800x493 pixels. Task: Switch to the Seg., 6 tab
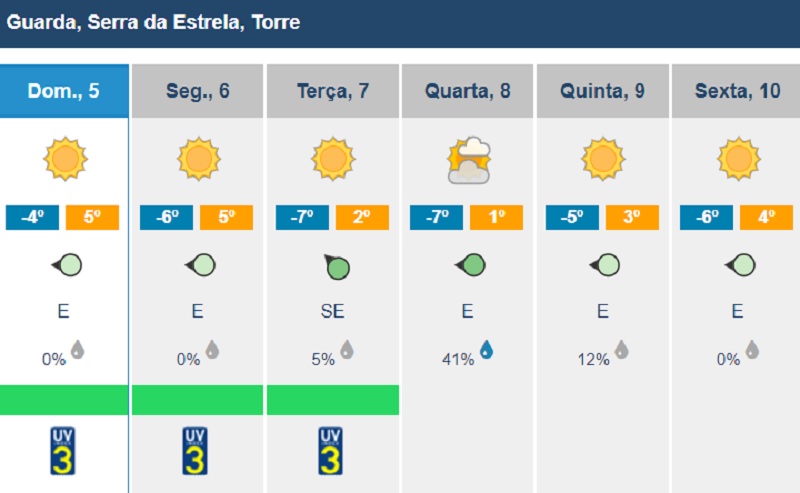pos(197,91)
